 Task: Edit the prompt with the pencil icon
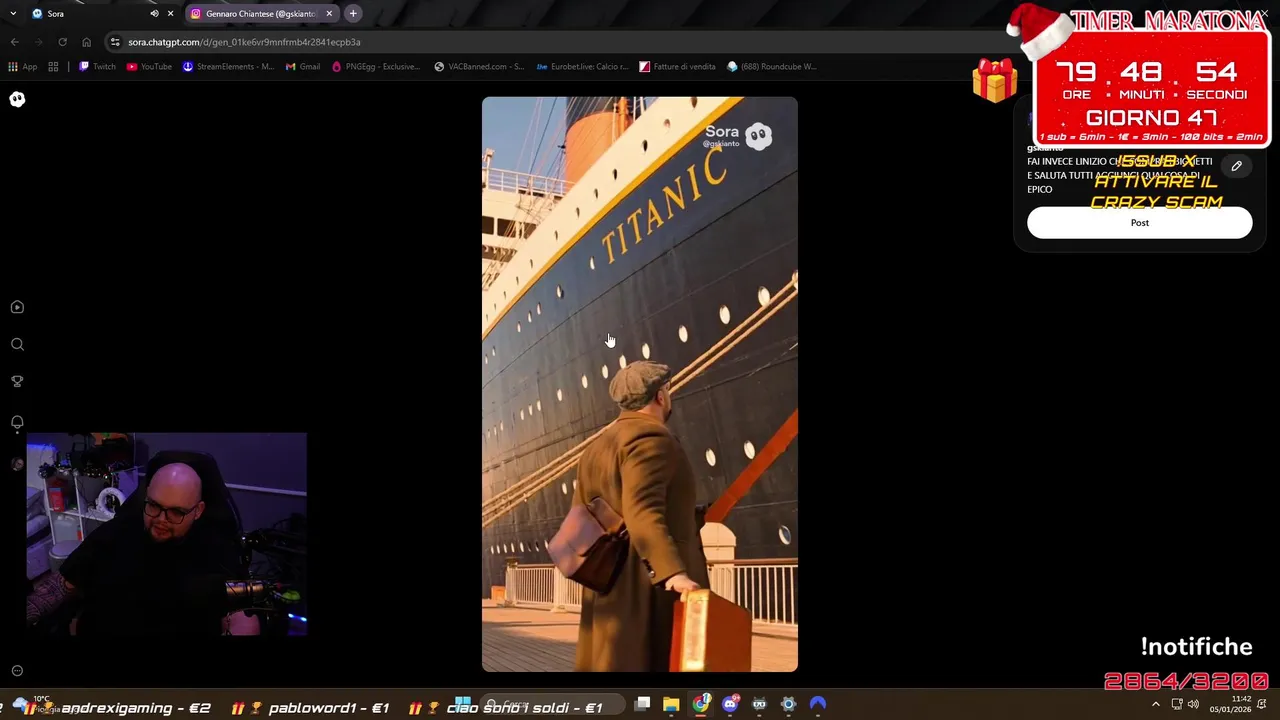point(1236,166)
